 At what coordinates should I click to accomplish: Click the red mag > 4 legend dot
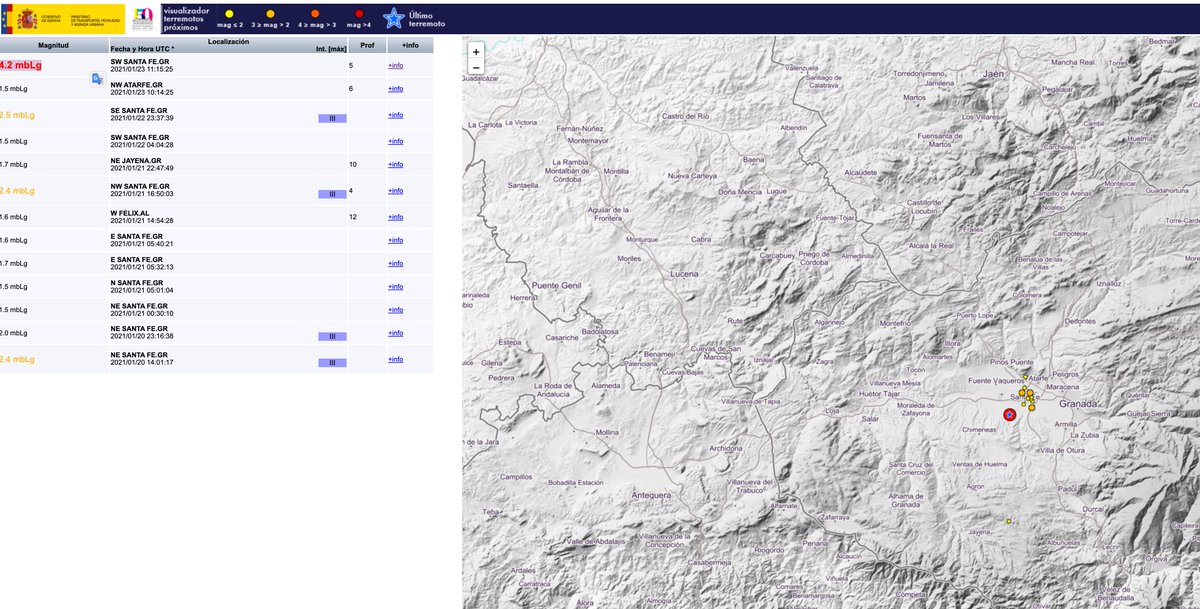click(359, 14)
